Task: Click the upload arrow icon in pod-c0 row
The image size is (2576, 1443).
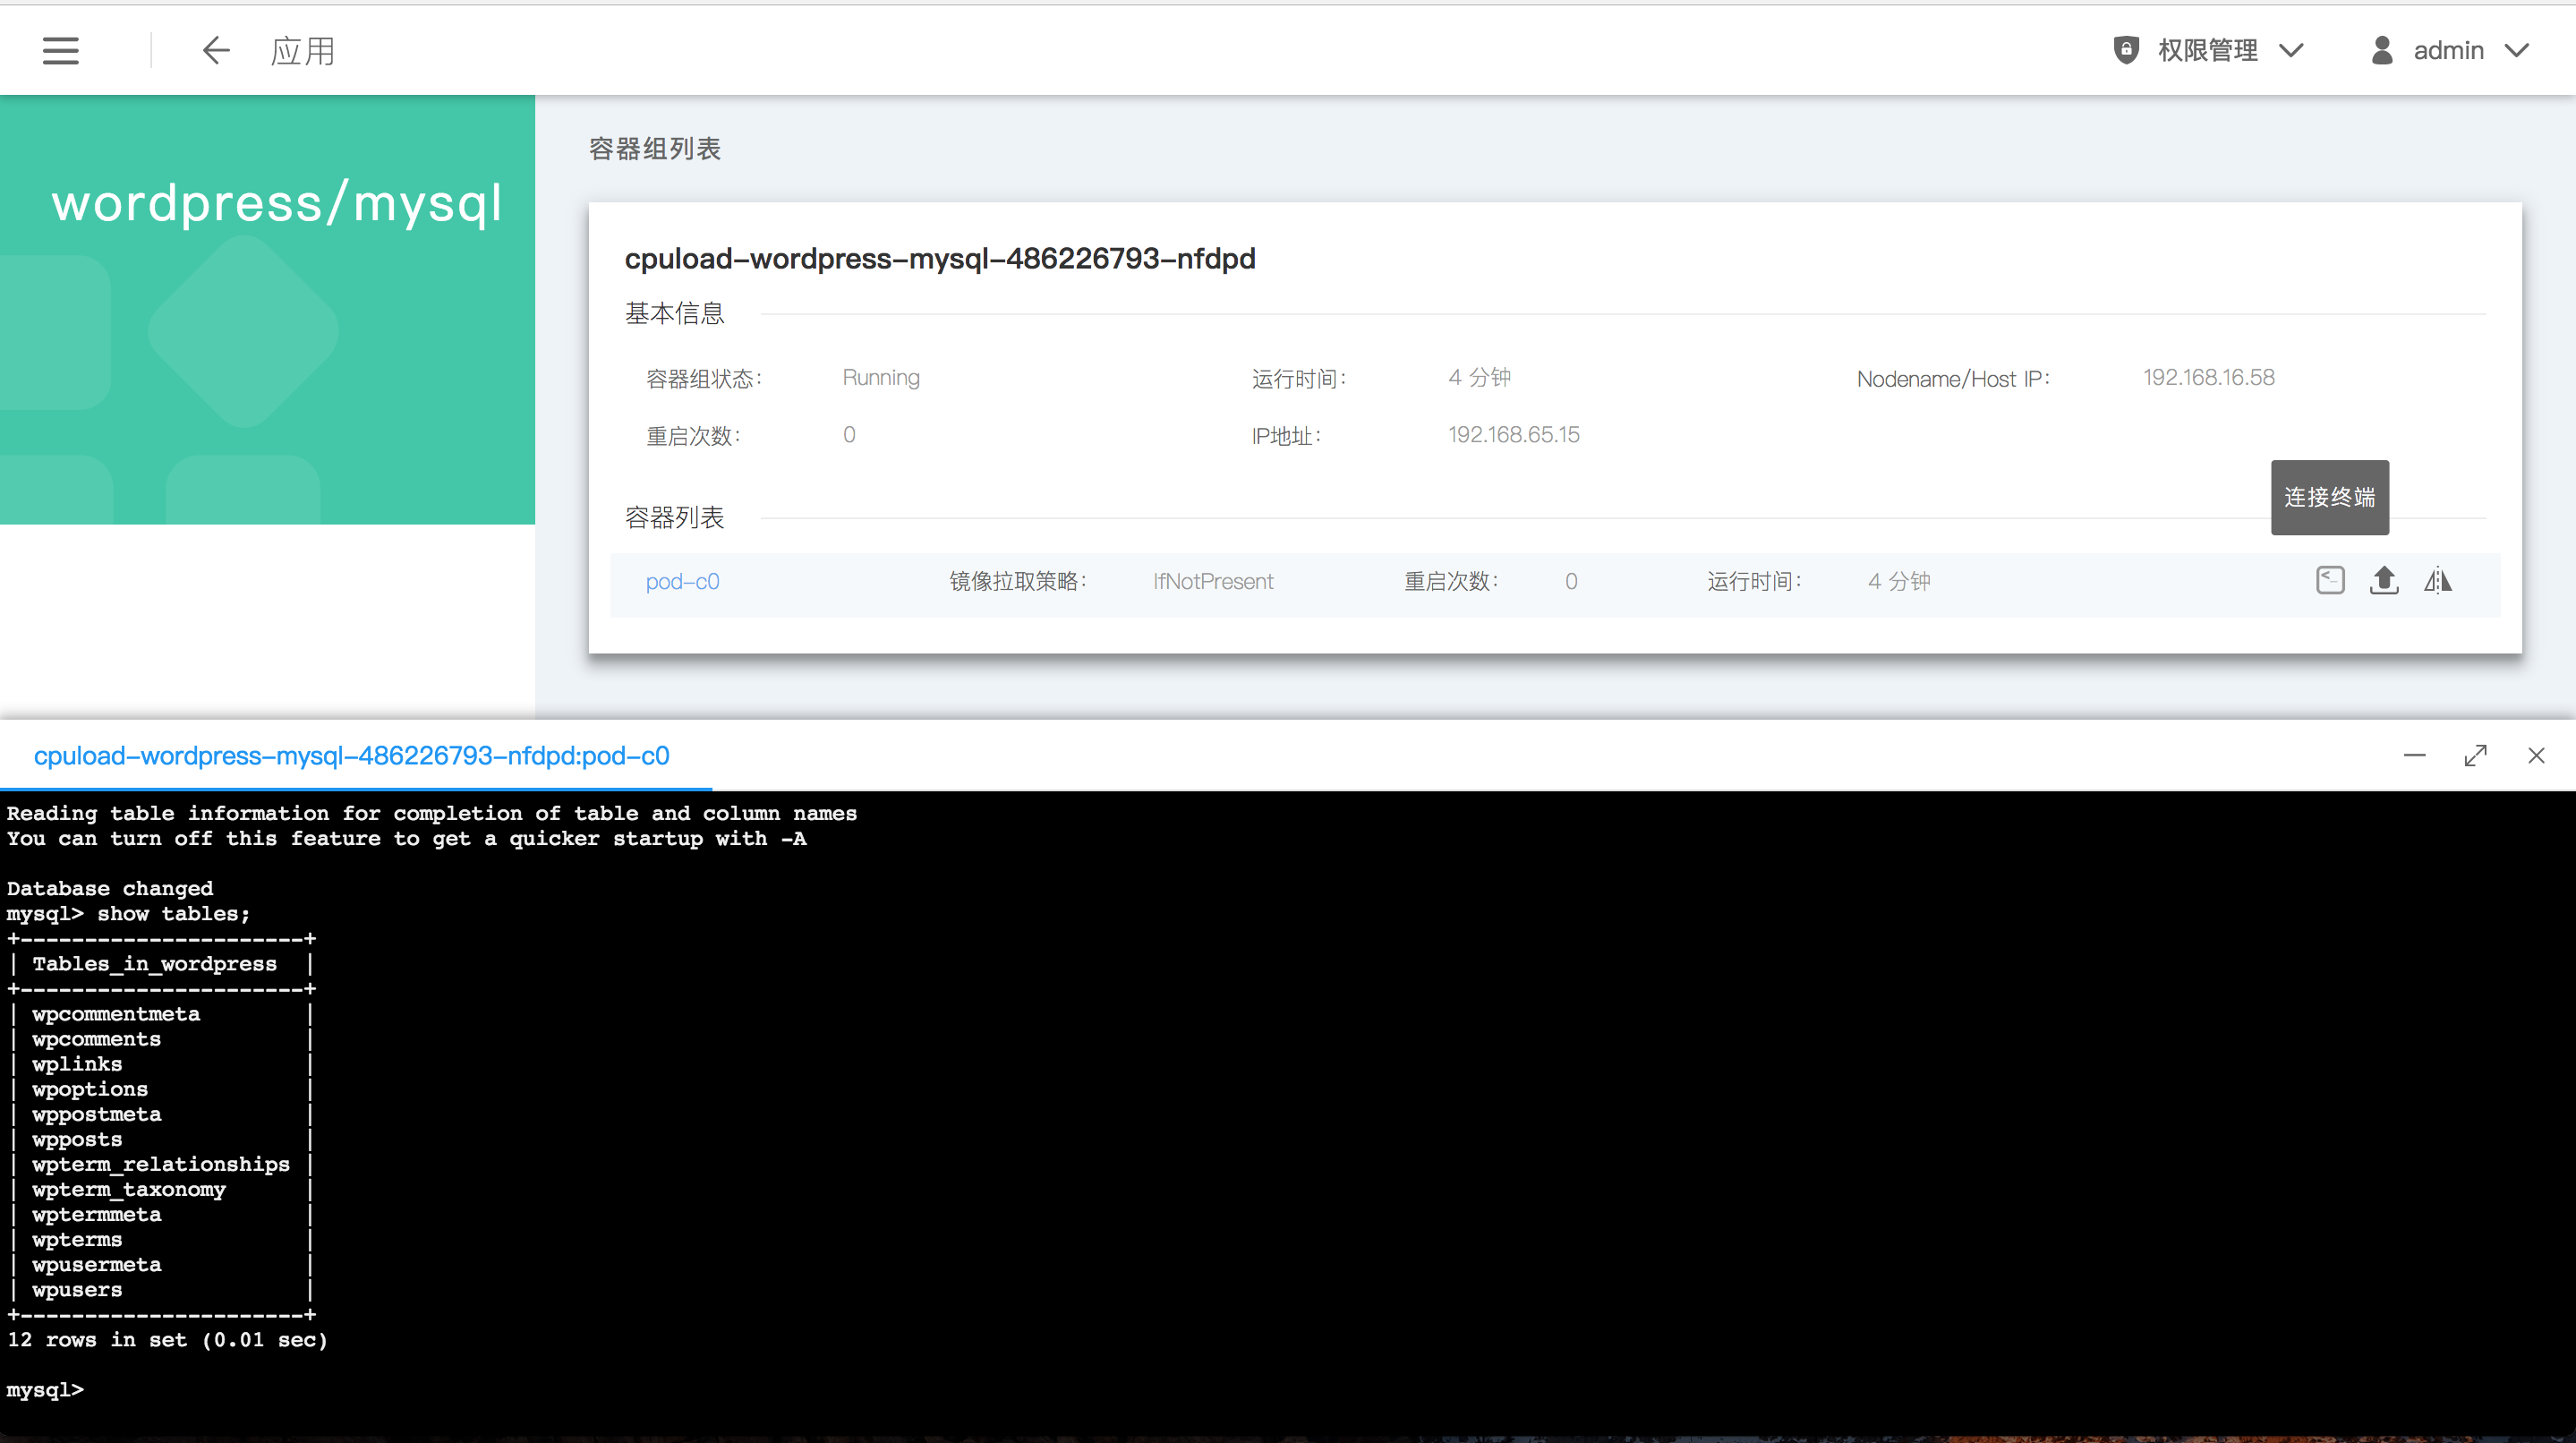Action: (2384, 580)
